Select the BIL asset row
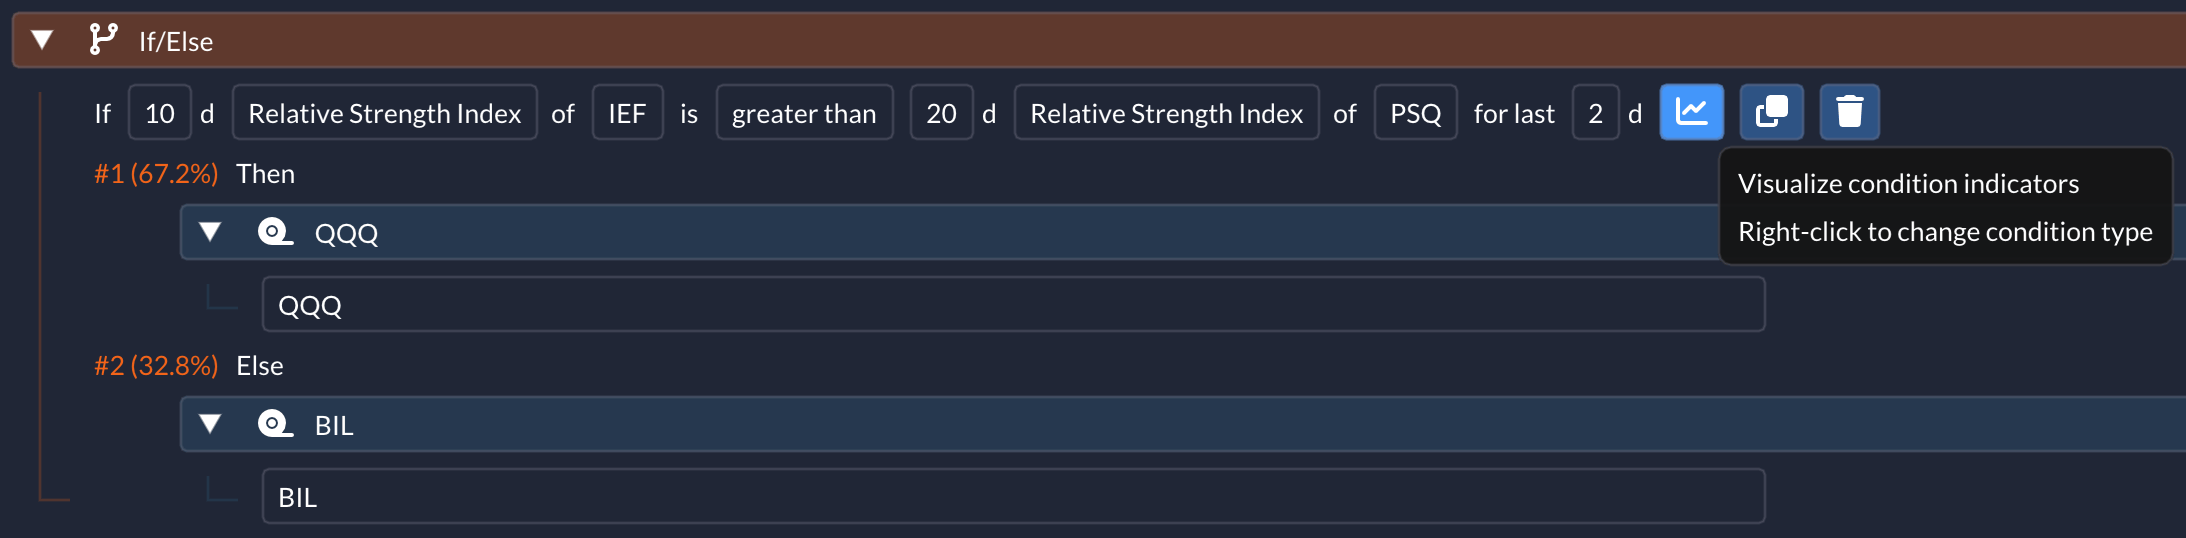This screenshot has height=538, width=2186. tap(1012, 497)
